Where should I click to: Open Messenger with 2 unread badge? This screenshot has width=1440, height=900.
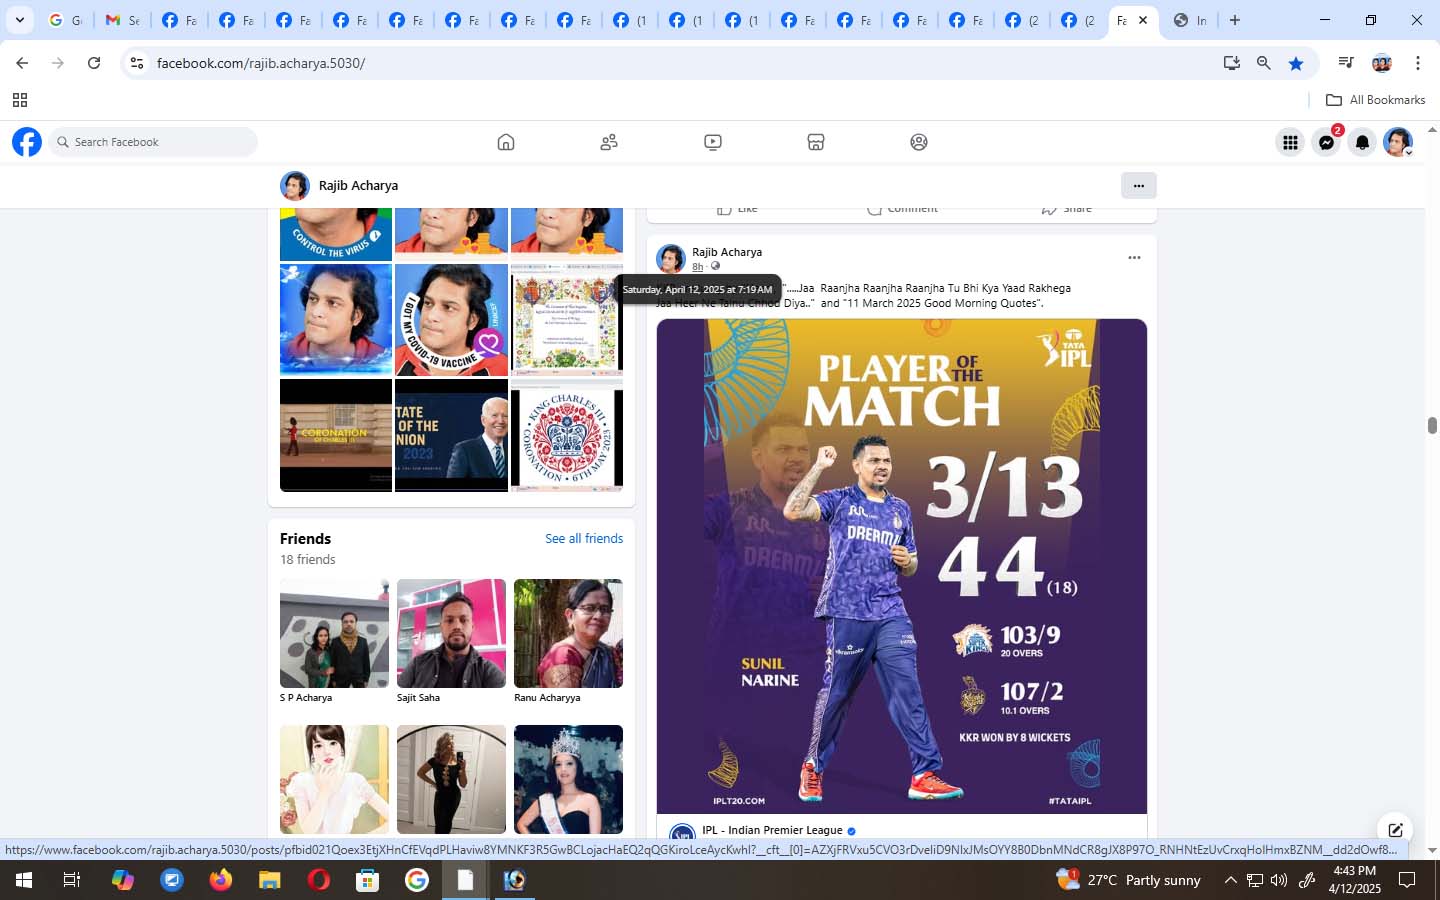click(x=1327, y=143)
